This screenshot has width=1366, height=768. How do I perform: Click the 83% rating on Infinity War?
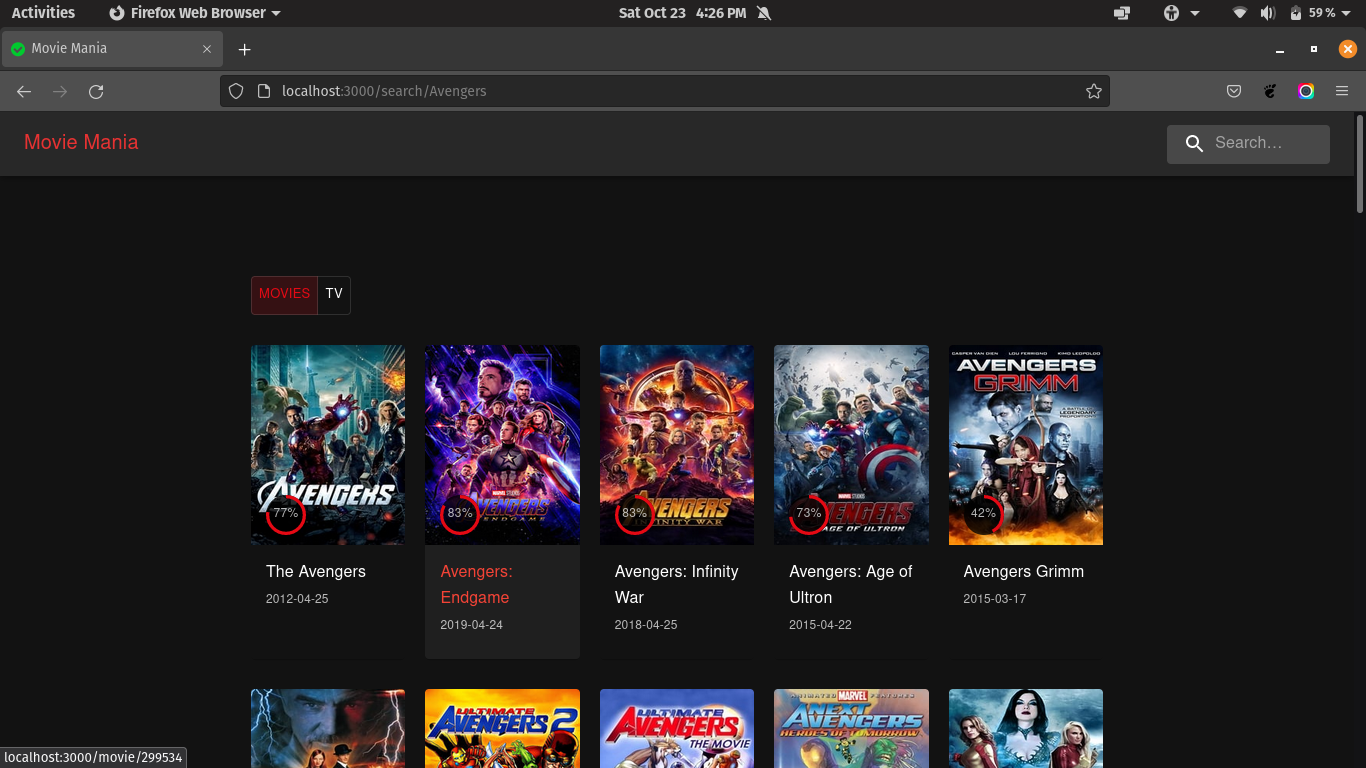click(634, 514)
